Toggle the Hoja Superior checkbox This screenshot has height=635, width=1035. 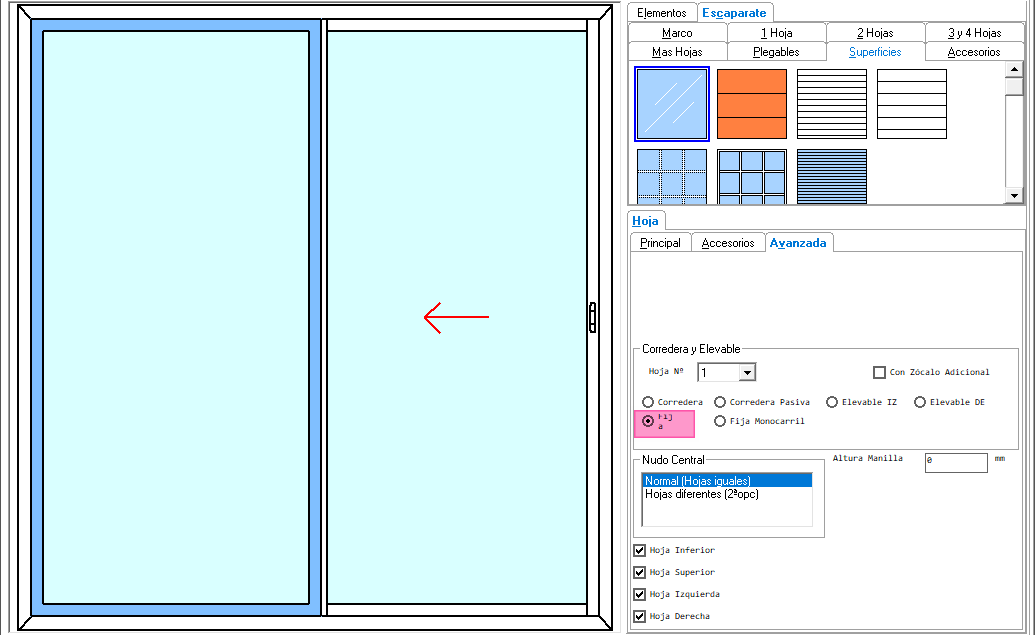tap(640, 572)
